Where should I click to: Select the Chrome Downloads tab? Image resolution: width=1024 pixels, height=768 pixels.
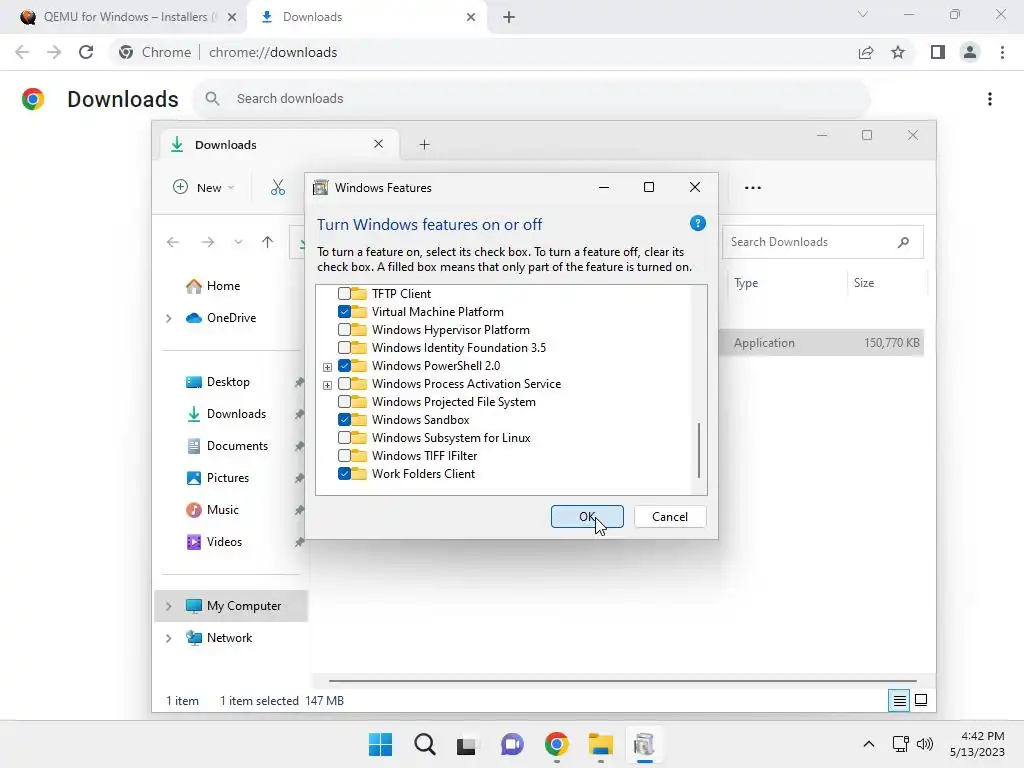coord(366,17)
